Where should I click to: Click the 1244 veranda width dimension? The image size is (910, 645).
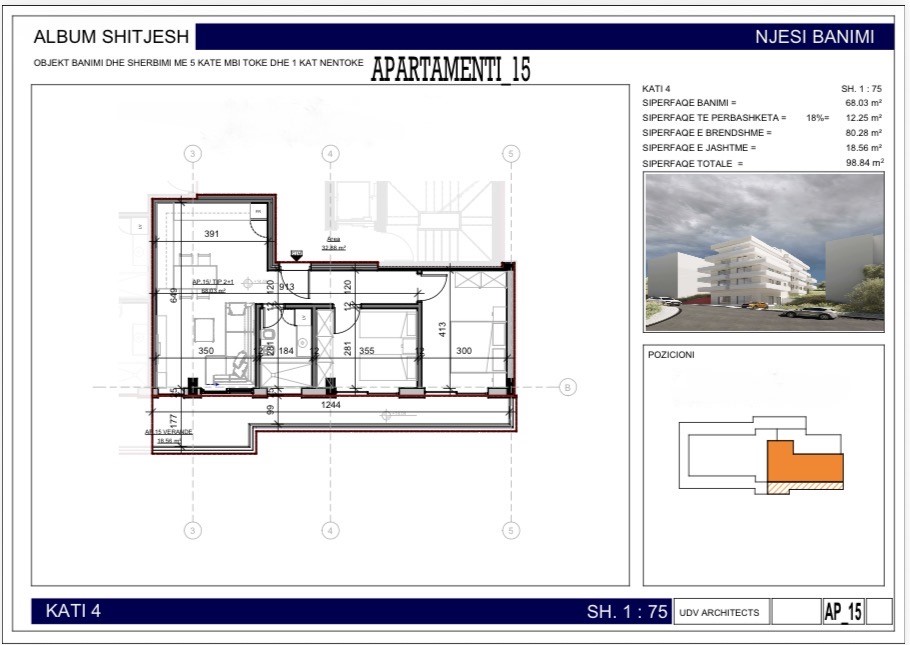(x=333, y=404)
